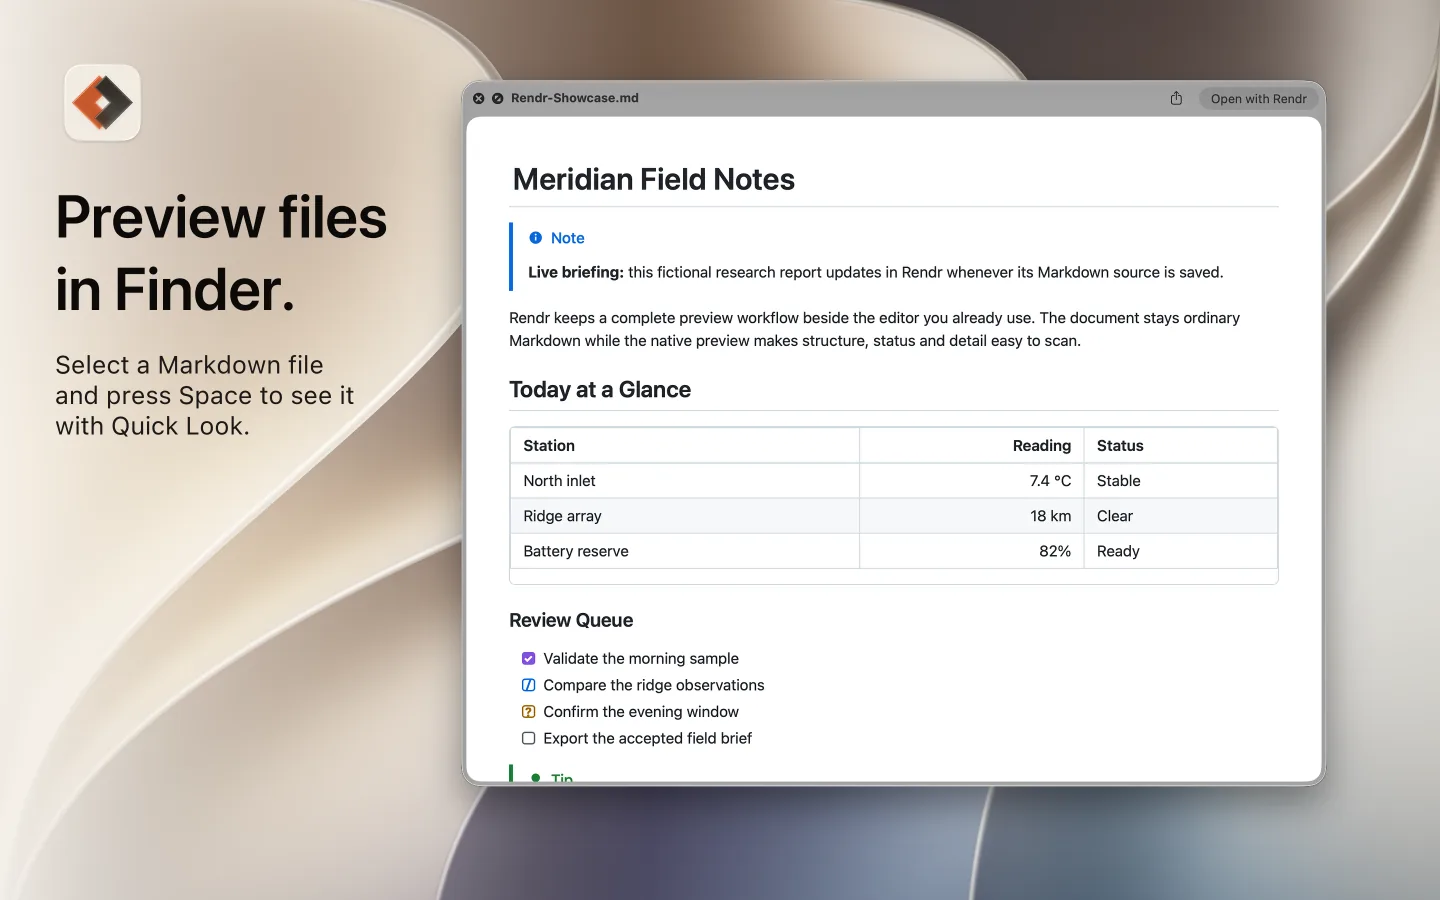Screen dimensions: 1440x900
Task: Check the 'Export the accepted field brief' checkbox
Action: [x=528, y=738]
